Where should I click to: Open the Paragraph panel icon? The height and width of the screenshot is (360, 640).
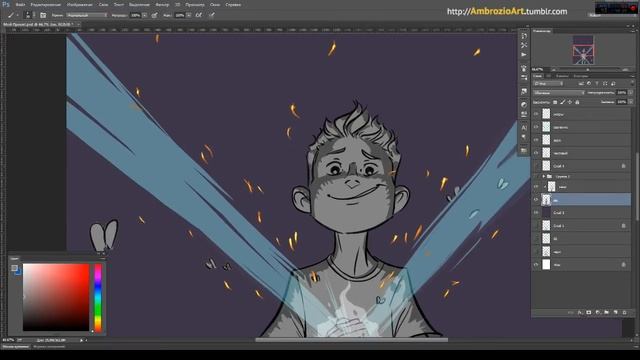524,137
